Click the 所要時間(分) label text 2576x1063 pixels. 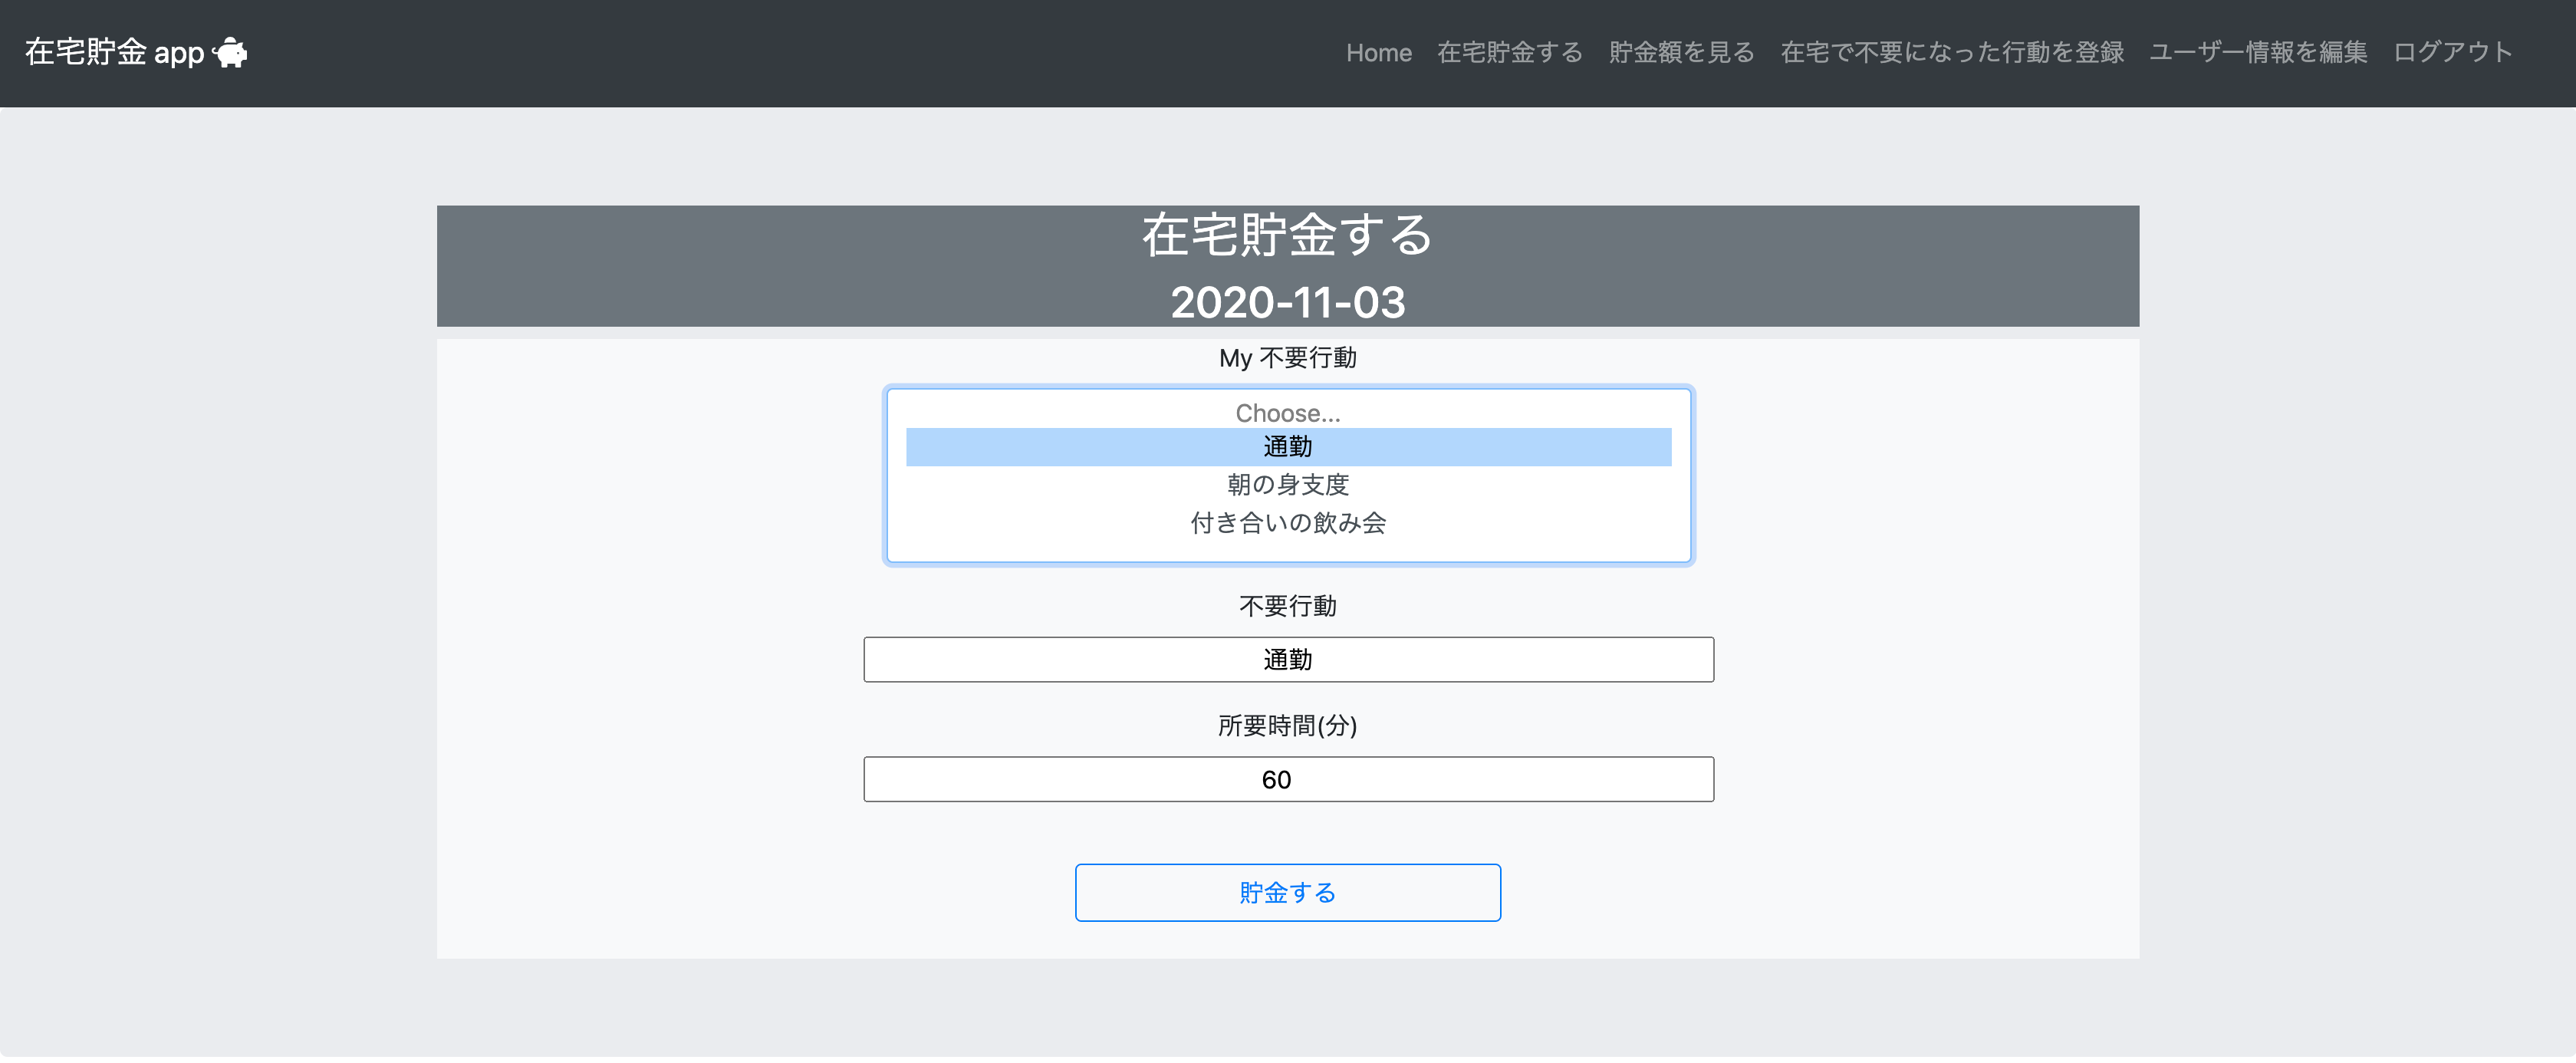1288,727
